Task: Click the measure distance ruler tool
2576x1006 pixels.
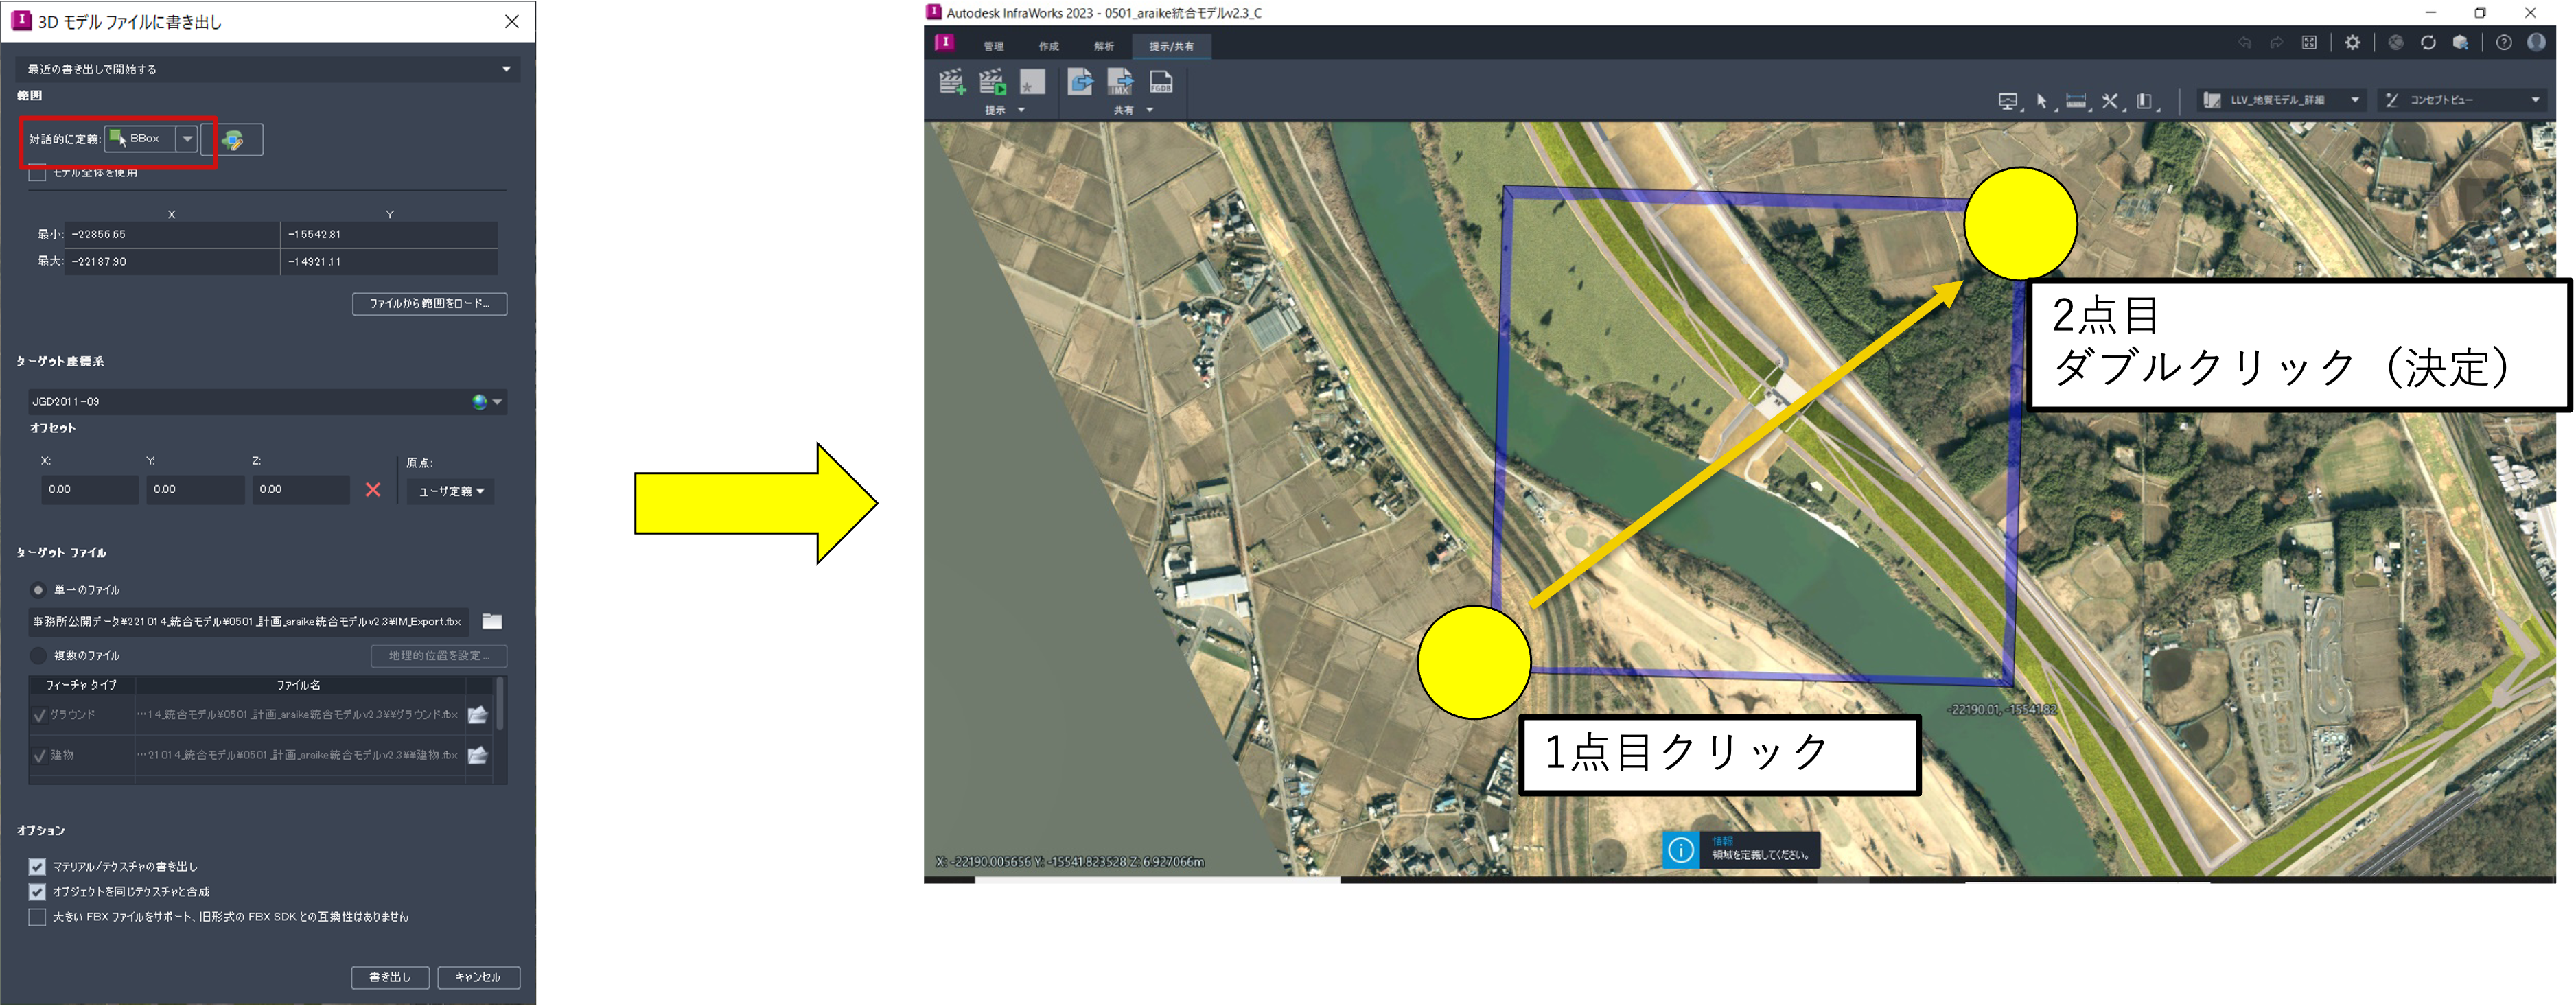Action: point(2076,101)
